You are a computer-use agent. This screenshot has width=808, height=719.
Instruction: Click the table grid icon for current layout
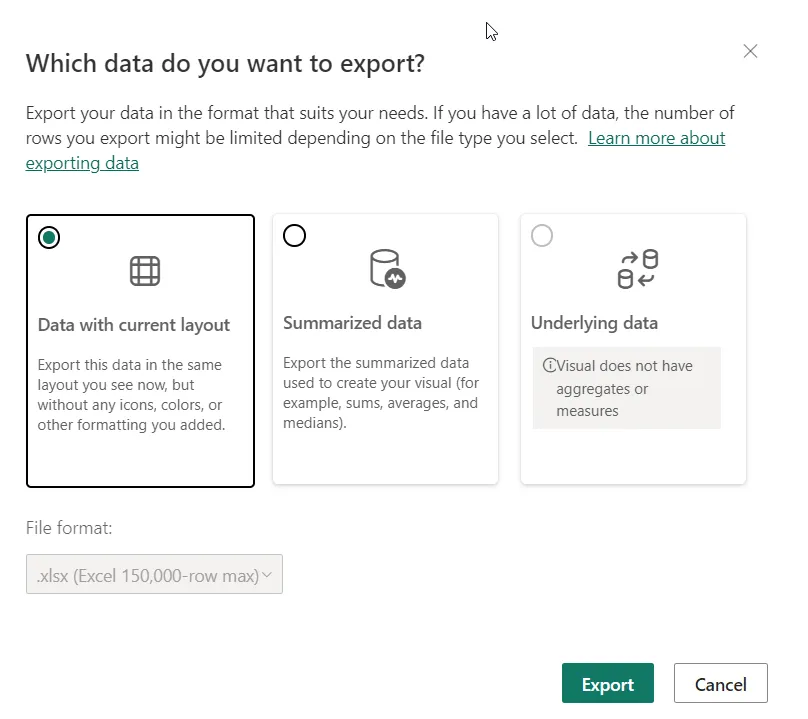145,271
